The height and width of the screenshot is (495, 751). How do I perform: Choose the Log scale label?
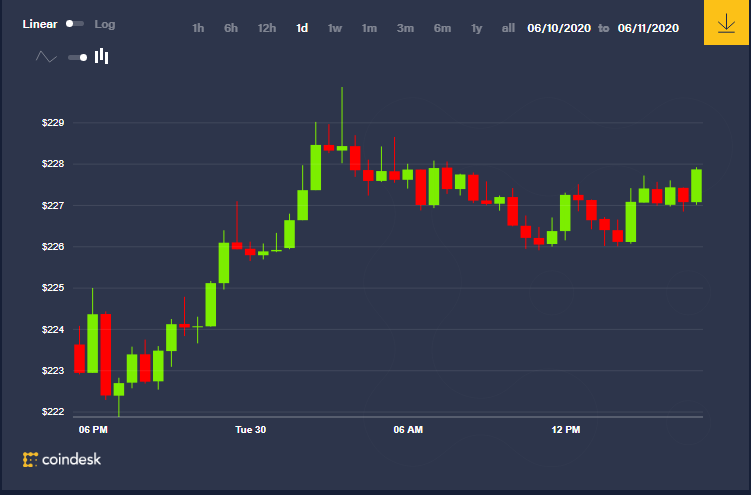point(104,24)
